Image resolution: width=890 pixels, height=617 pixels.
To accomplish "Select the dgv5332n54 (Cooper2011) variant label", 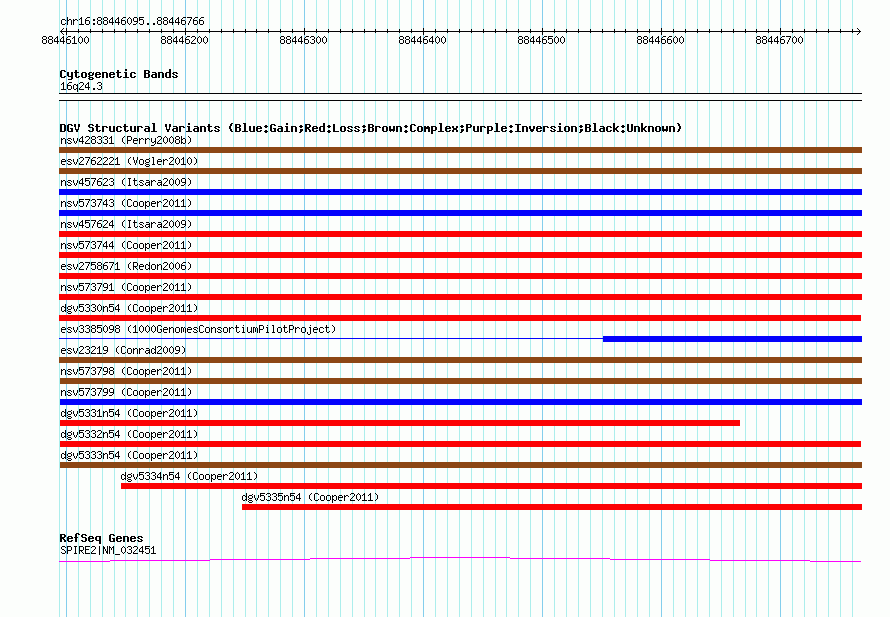I will (129, 434).
